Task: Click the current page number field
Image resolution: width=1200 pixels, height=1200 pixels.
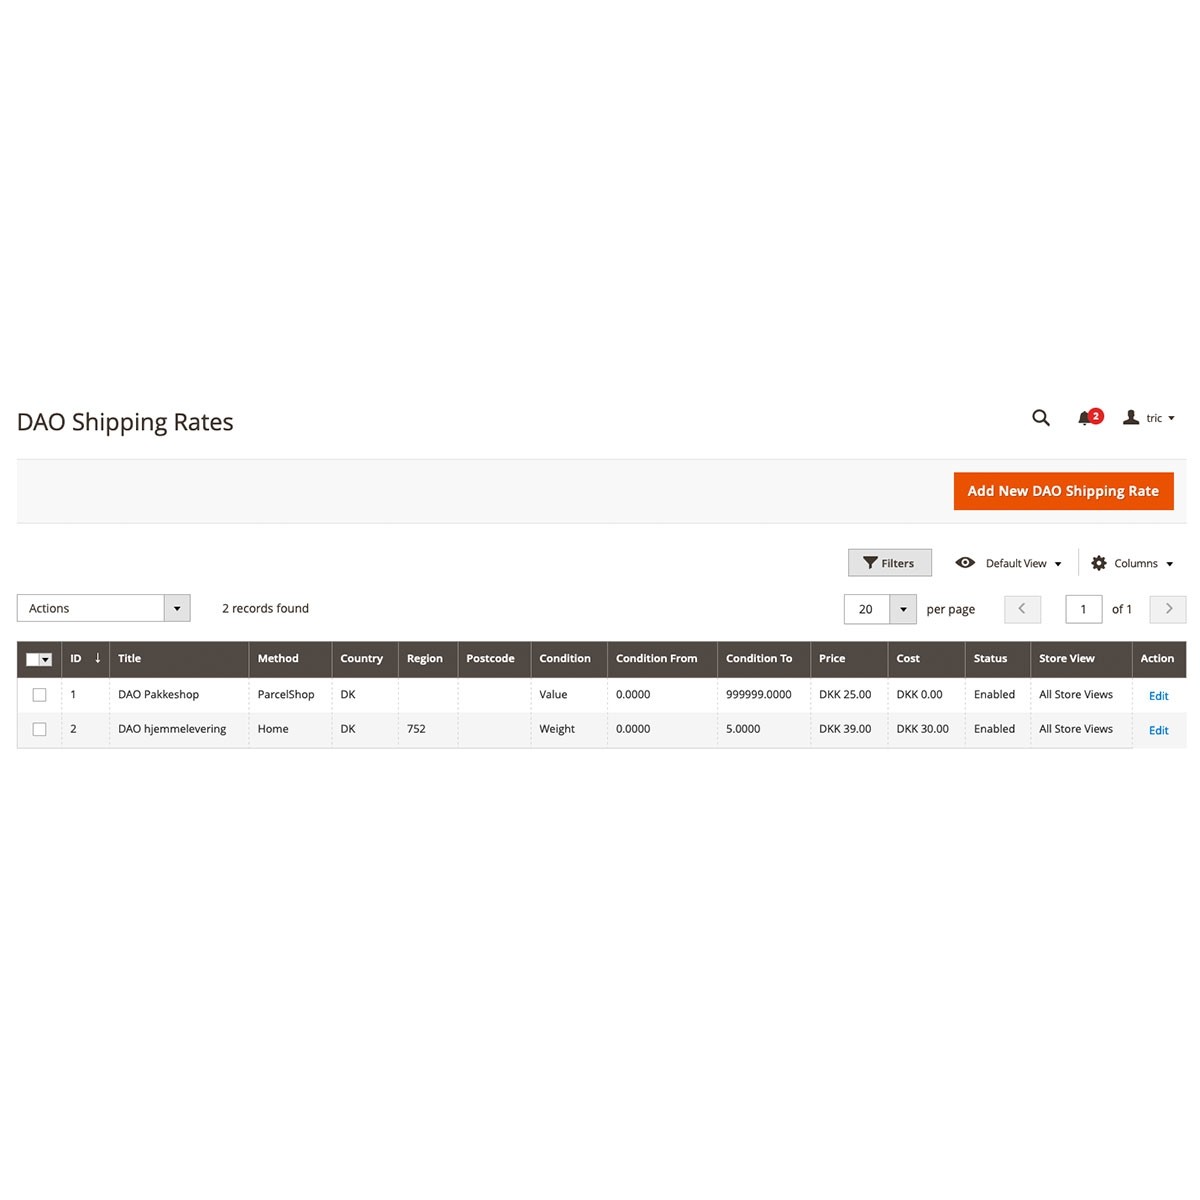Action: [x=1083, y=609]
